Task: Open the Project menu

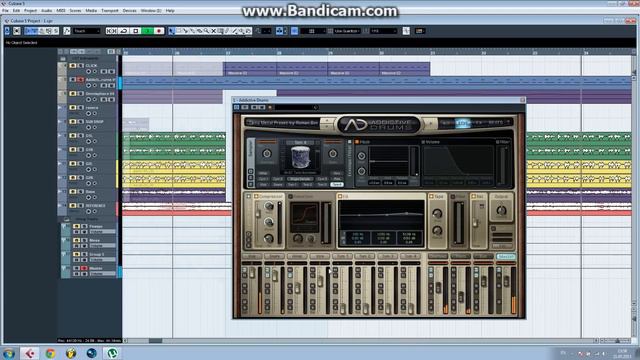Action: click(x=30, y=11)
